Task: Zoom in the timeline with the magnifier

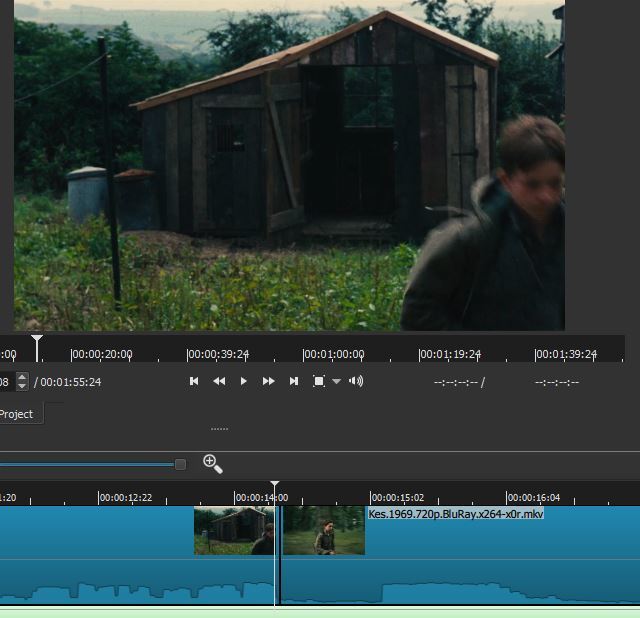Action: pos(213,464)
